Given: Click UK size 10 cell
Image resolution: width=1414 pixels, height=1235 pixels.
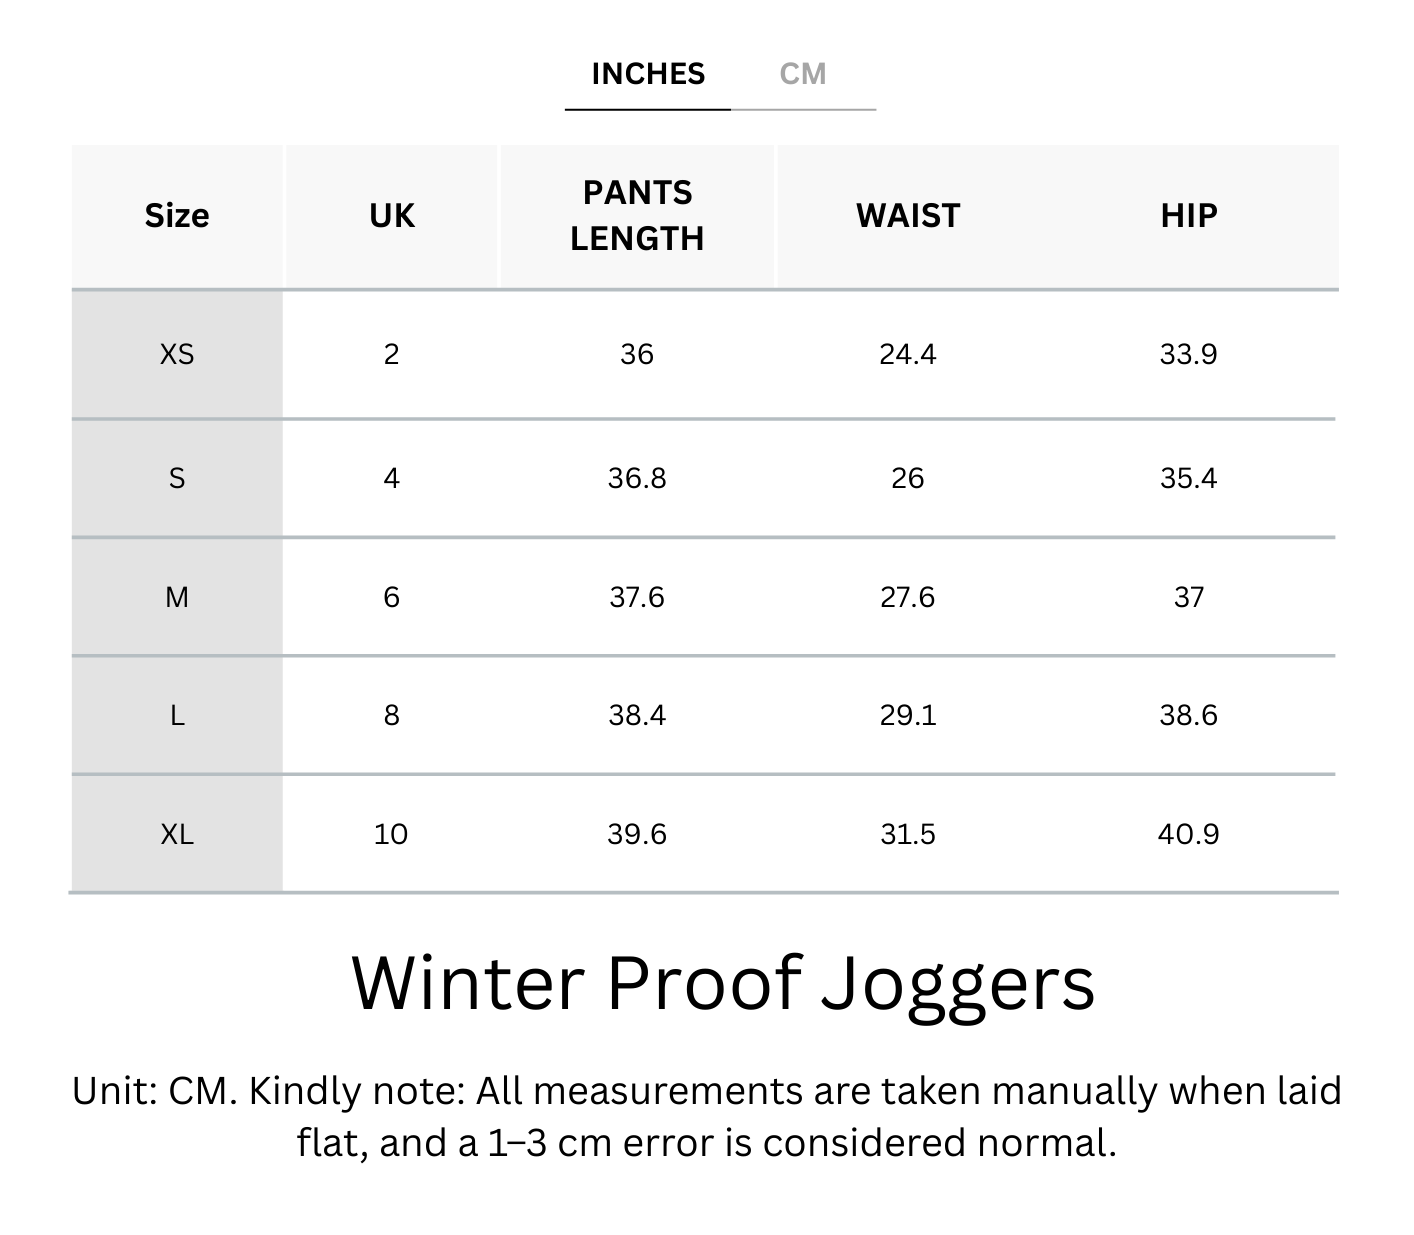Looking at the screenshot, I should [391, 834].
